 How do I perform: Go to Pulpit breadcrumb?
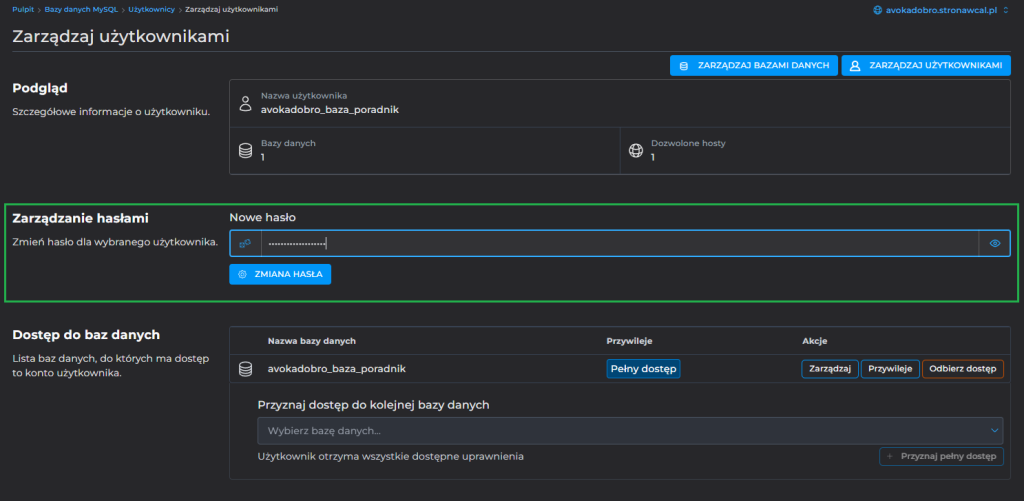pos(23,9)
